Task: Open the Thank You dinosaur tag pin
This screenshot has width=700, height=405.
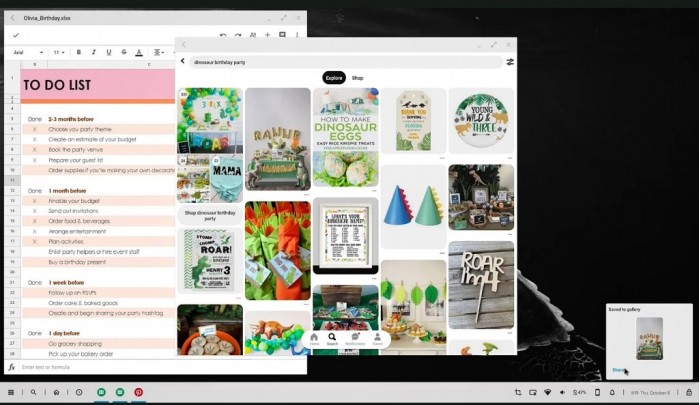Action: 413,121
